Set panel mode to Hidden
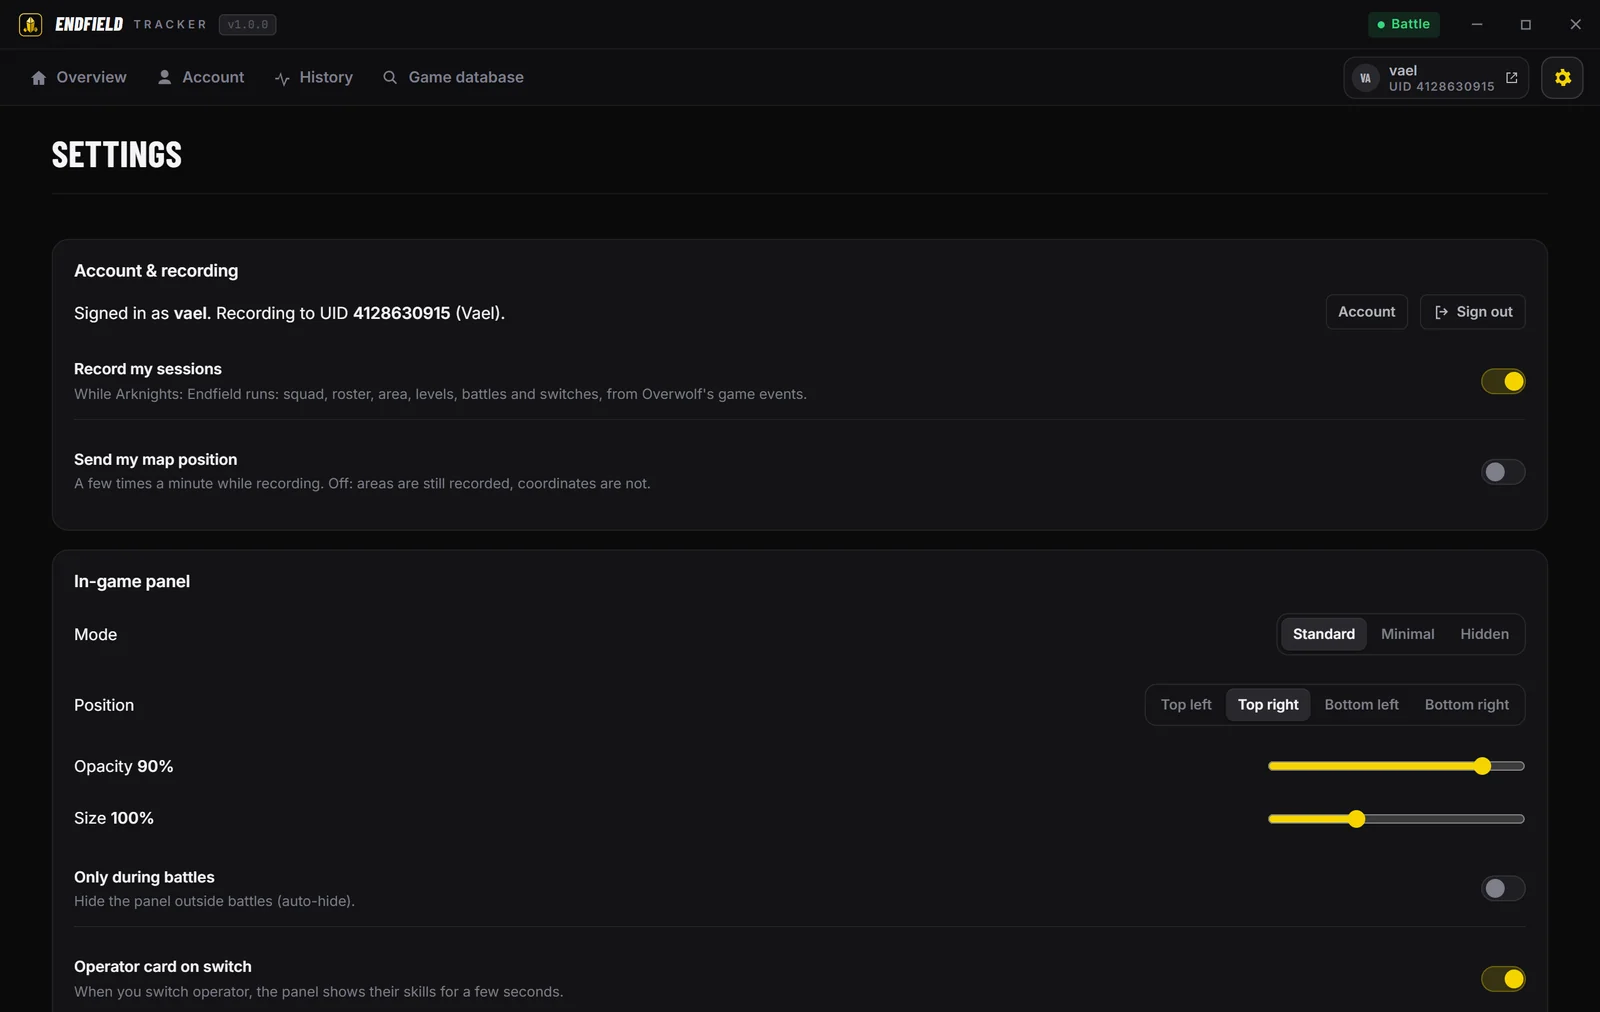1600x1012 pixels. pos(1484,634)
